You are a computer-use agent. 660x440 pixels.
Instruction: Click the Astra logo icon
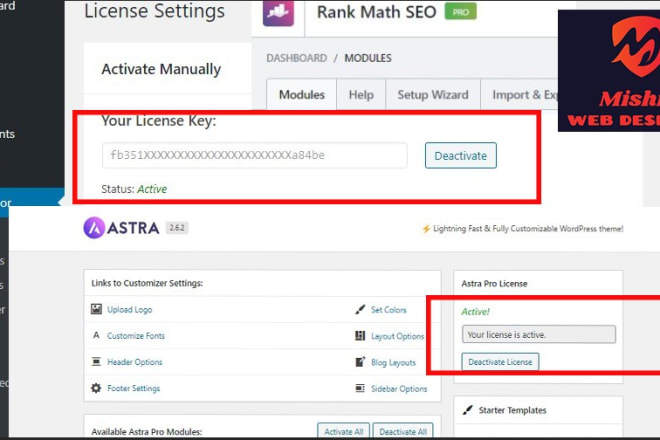coord(94,228)
